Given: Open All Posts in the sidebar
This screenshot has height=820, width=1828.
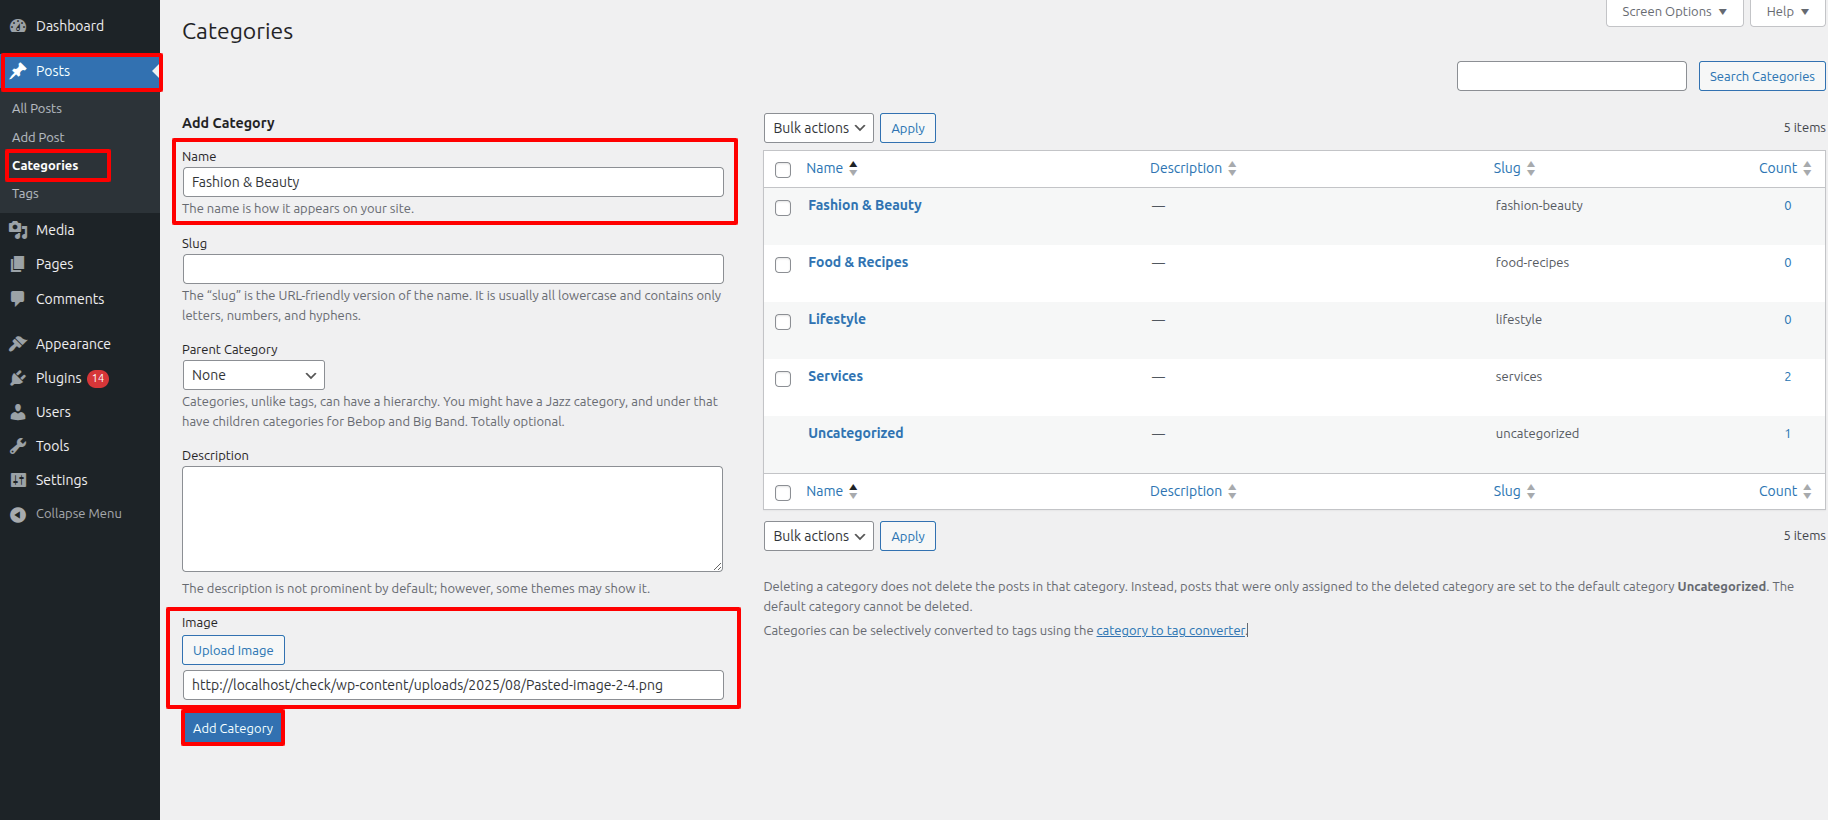Looking at the screenshot, I should pos(37,108).
